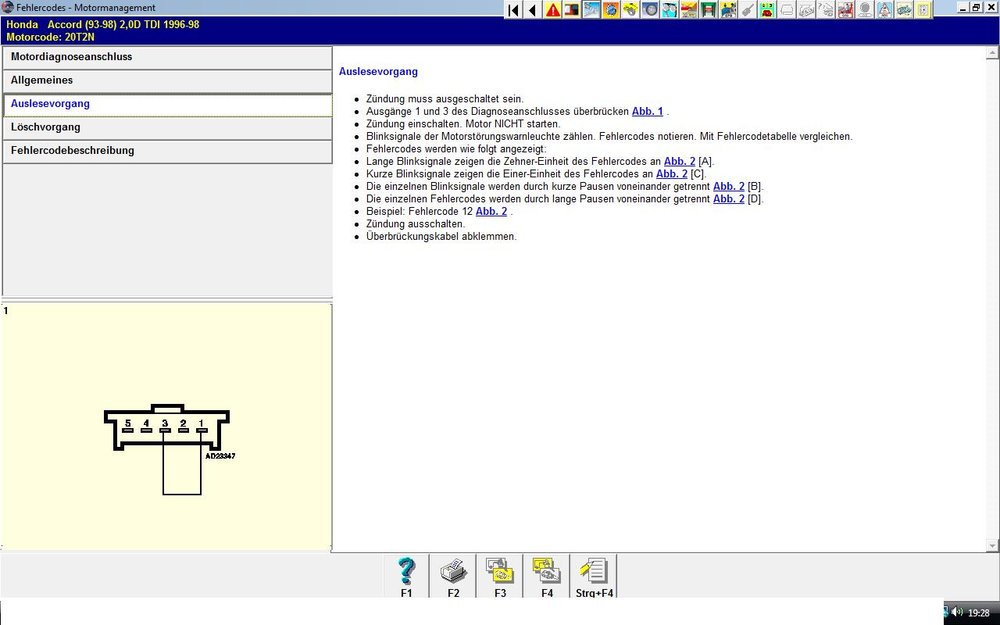Click the key toolbar icon
The image size is (1000, 625).
tap(747, 10)
